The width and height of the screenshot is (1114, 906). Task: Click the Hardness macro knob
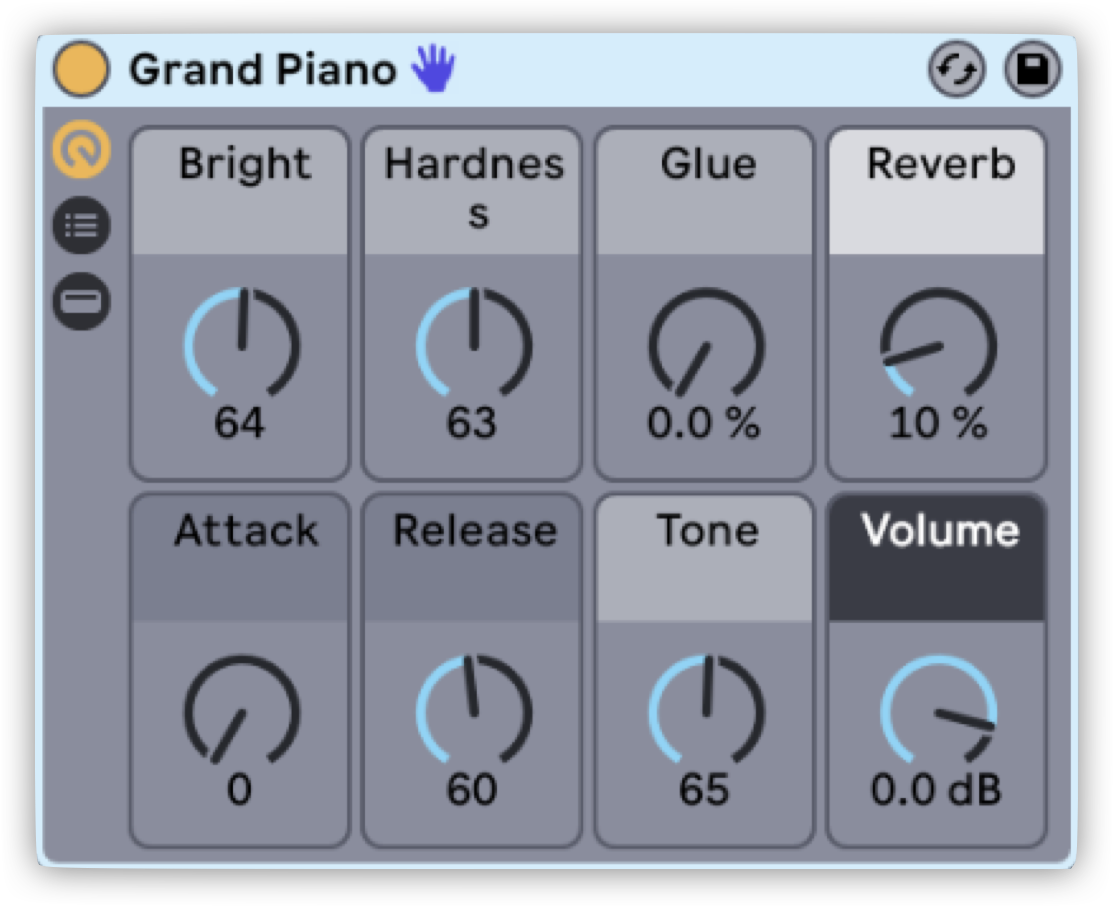point(474,343)
